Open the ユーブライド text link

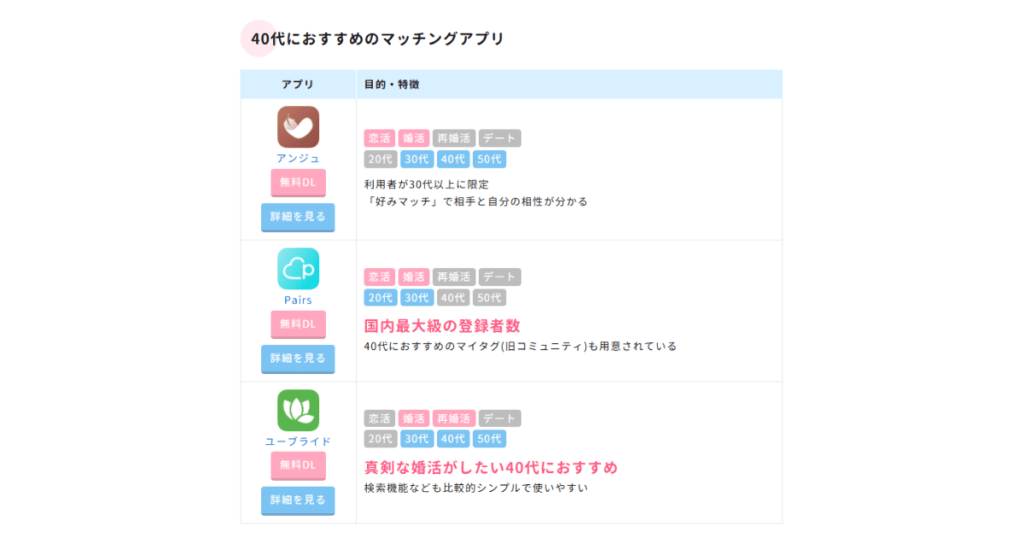pos(298,442)
